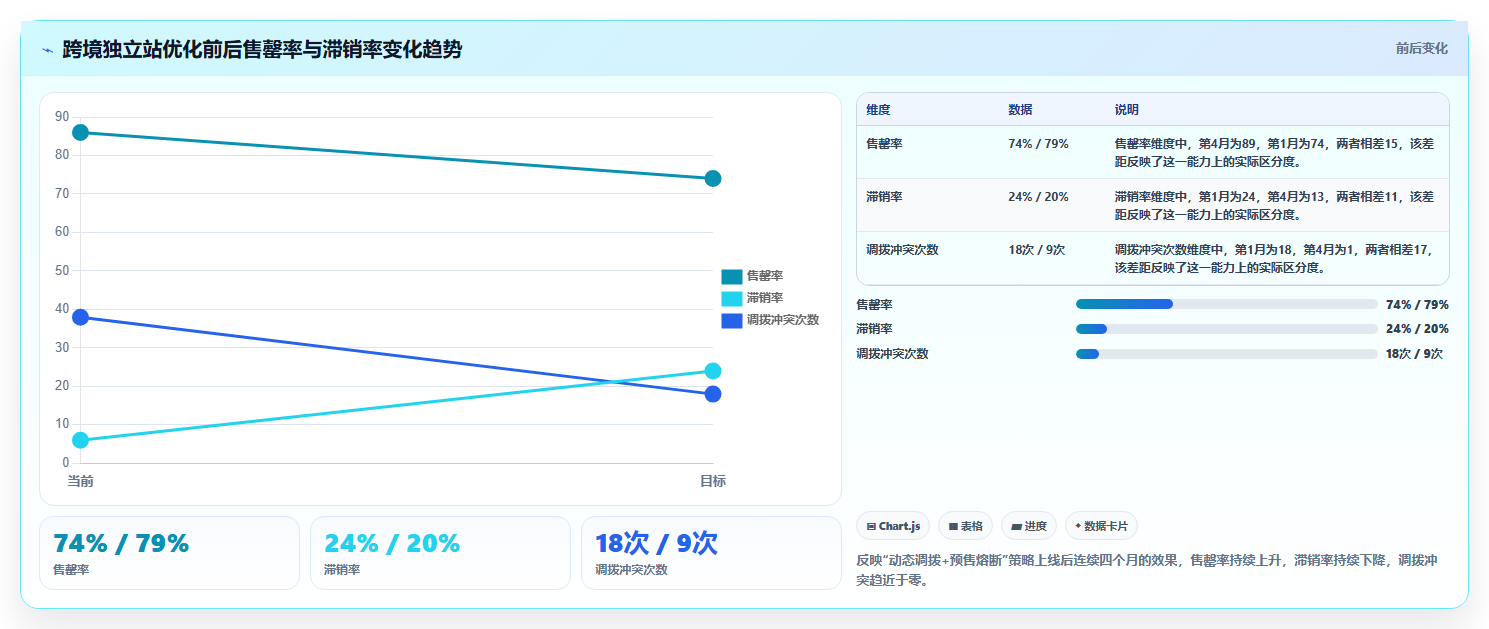This screenshot has height=629, width=1489.
Task: Click the 数据 table column header
Action: (x=1020, y=110)
